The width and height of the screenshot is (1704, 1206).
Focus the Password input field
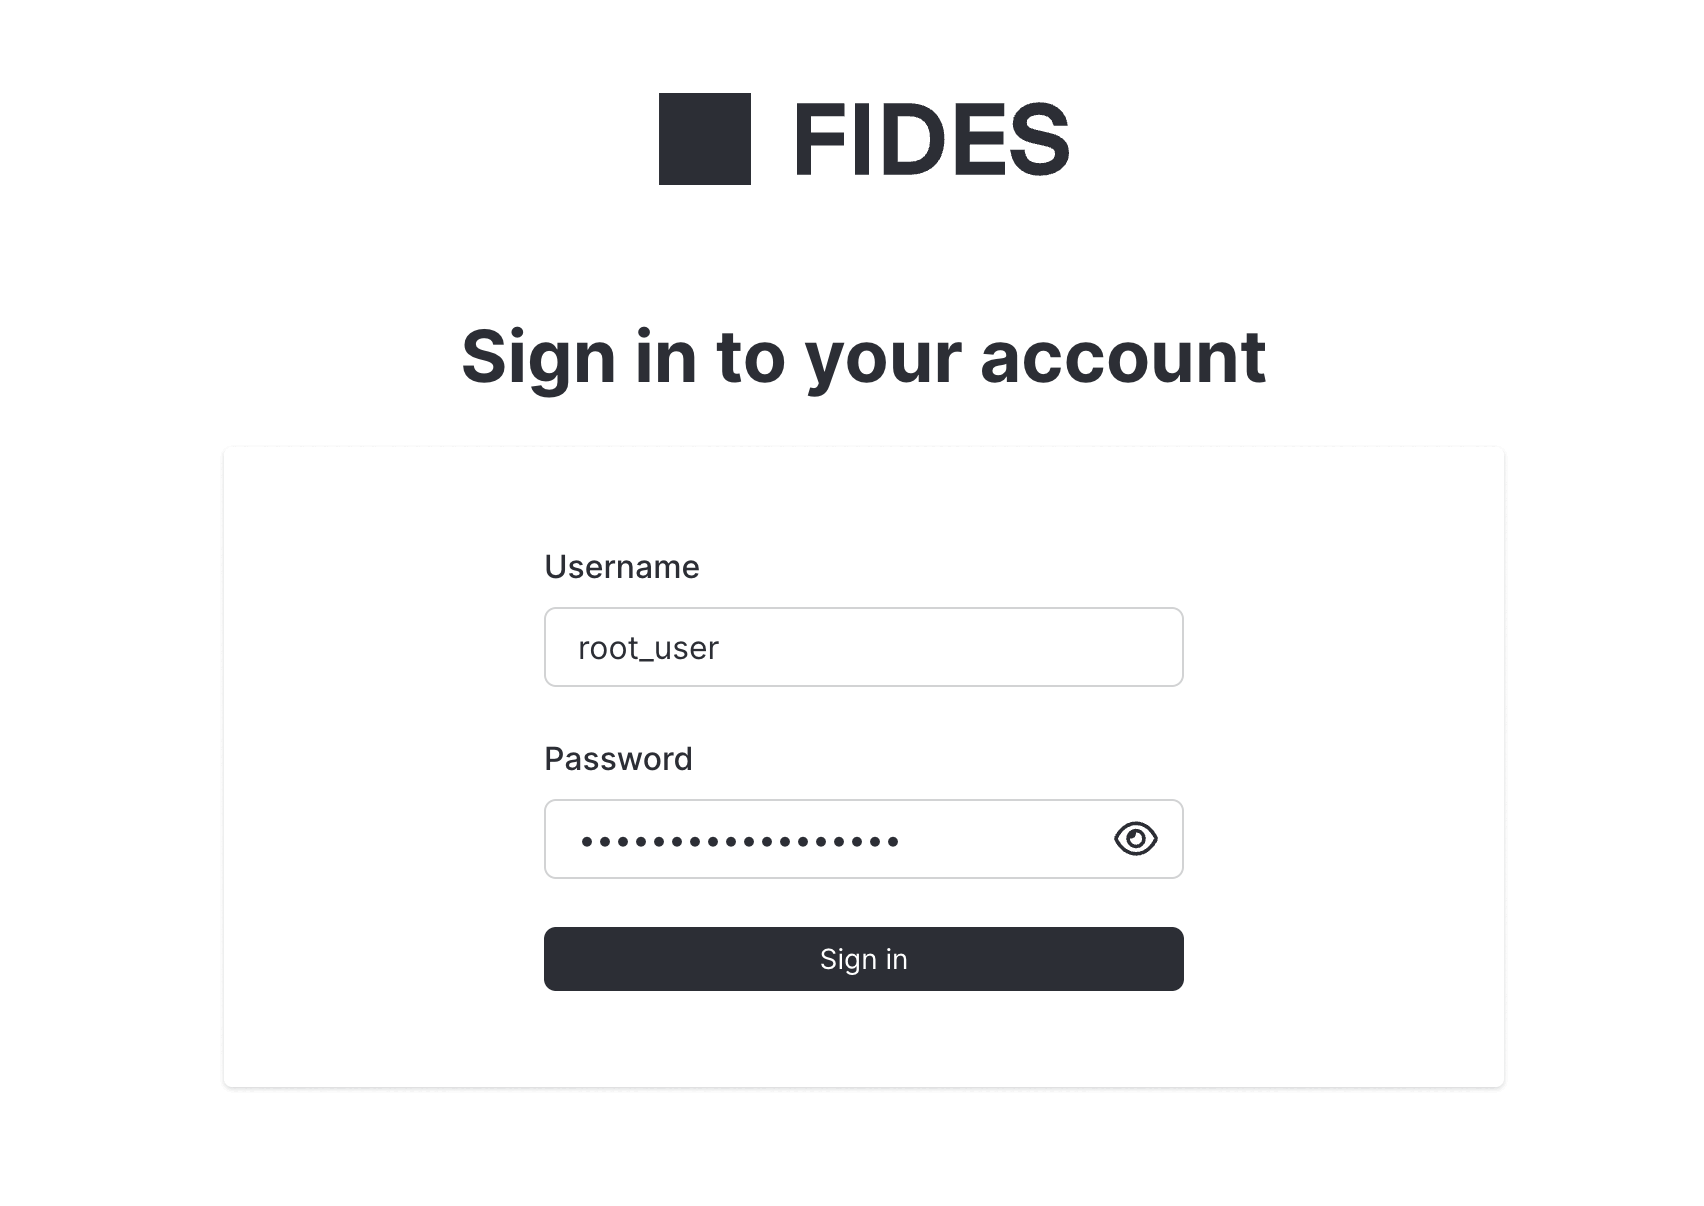[x=830, y=839]
